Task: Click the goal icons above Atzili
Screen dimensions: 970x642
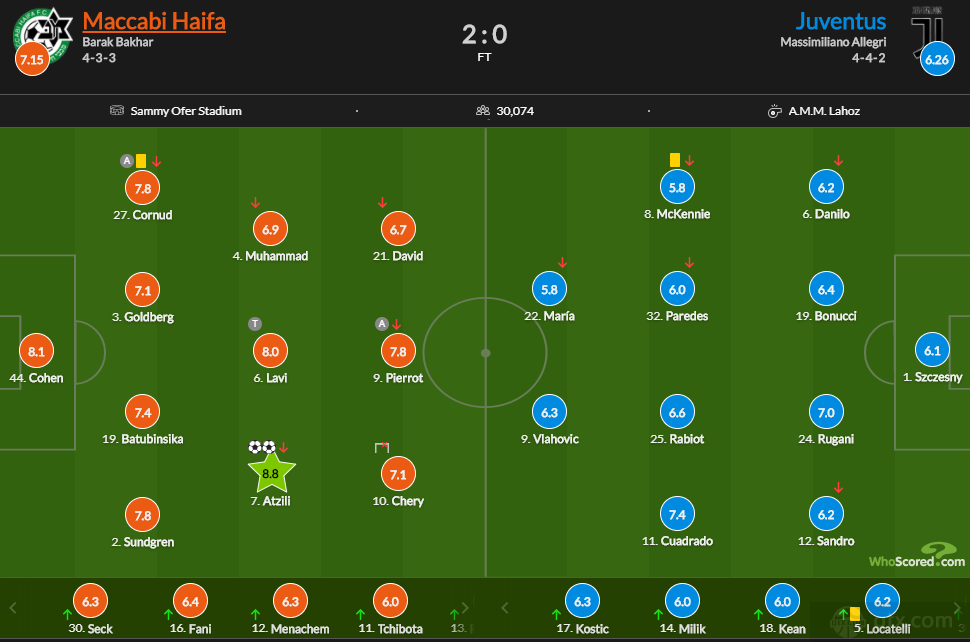Action: [x=262, y=447]
